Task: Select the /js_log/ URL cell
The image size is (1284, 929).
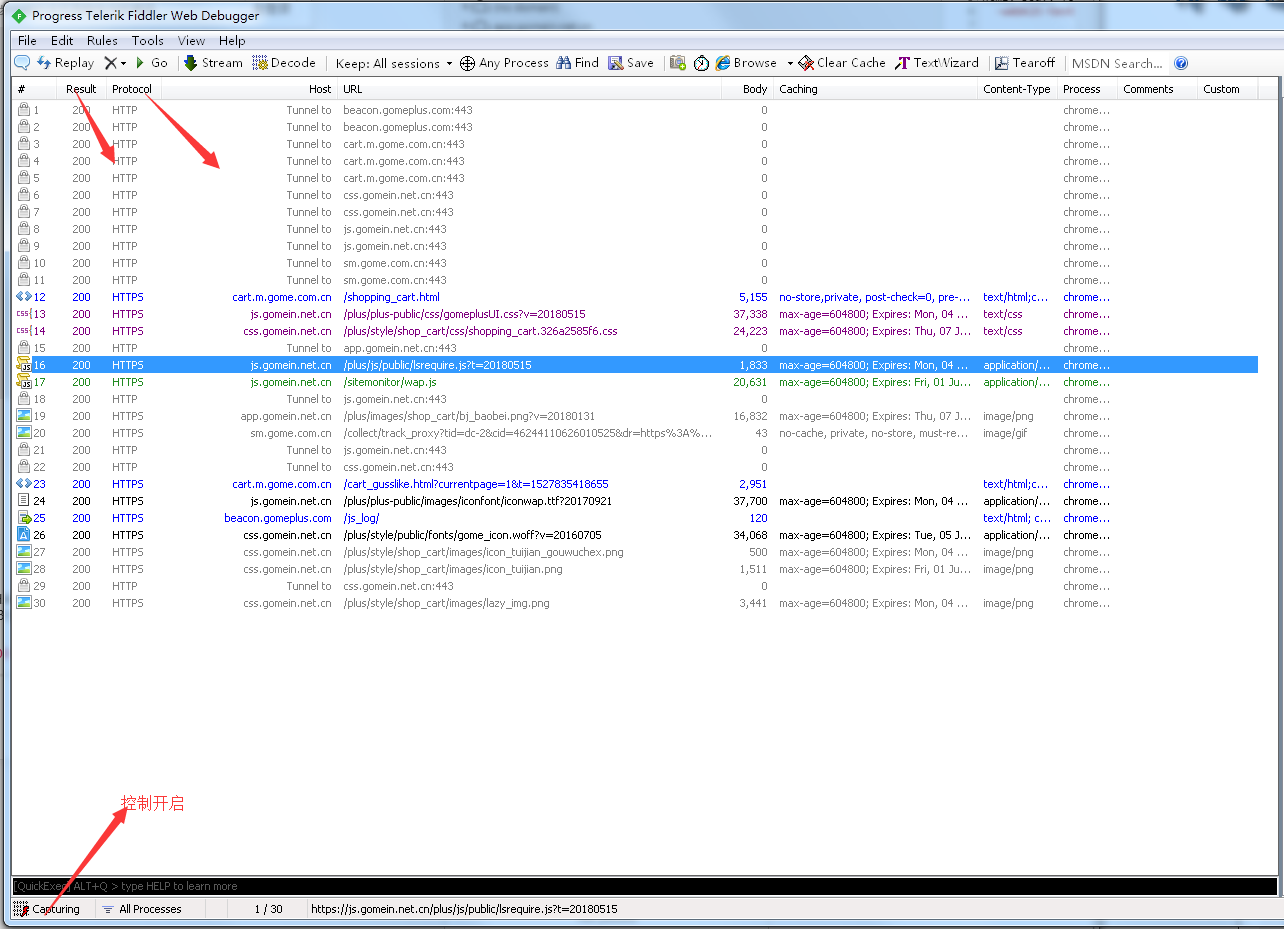Action: [361, 518]
